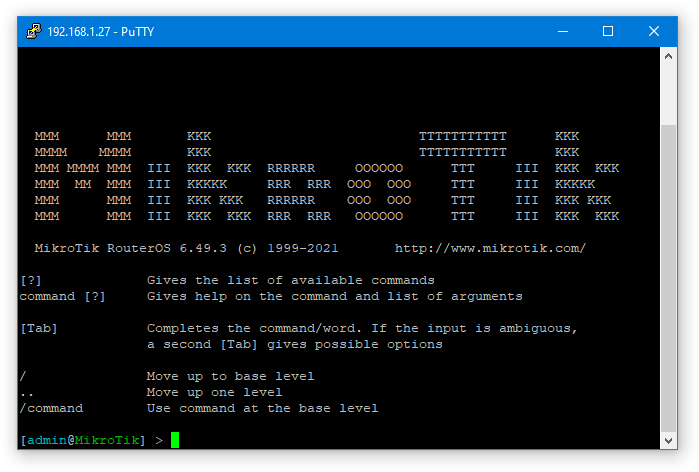The width and height of the screenshot is (699, 472).
Task: Click the 'MikroTik' hostname in the prompt
Action: 107,440
